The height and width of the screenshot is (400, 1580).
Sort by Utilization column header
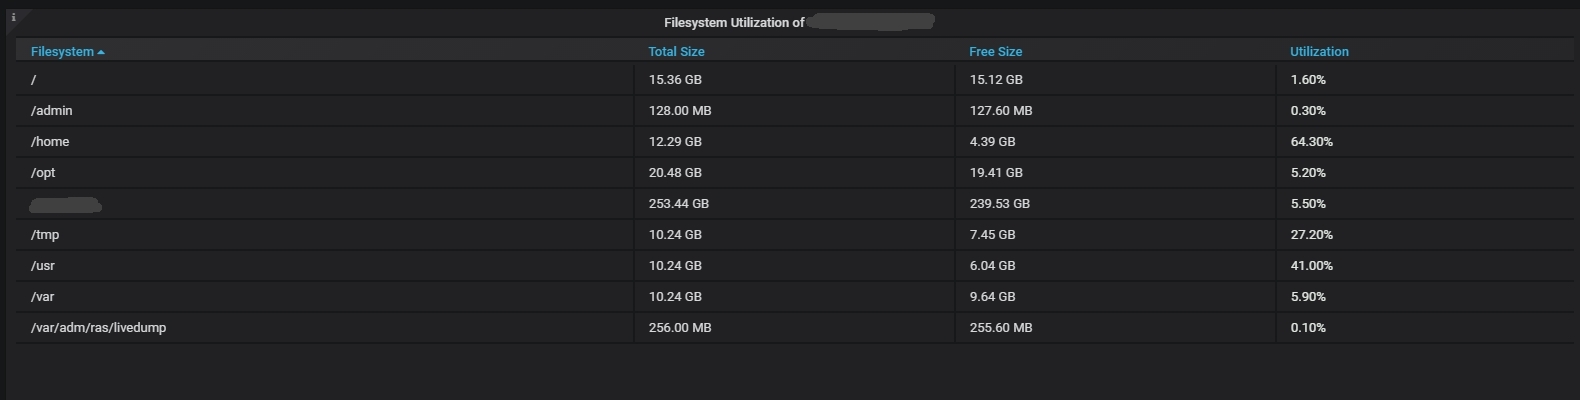(1319, 52)
